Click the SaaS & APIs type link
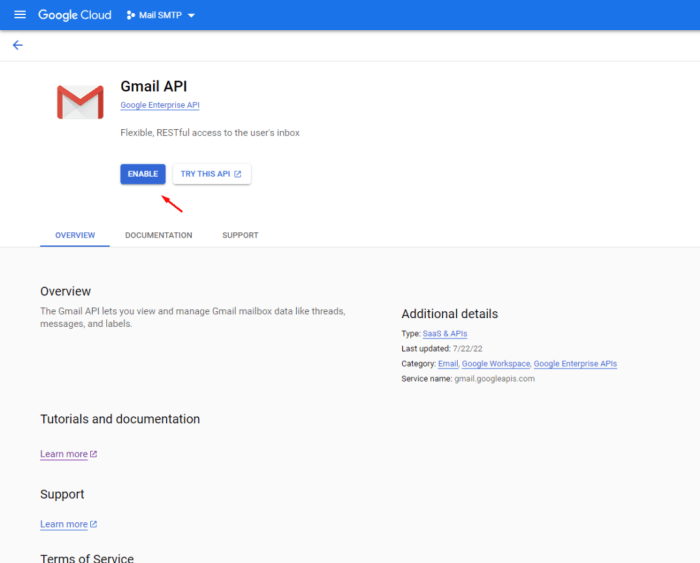The height and width of the screenshot is (563, 700). [445, 333]
